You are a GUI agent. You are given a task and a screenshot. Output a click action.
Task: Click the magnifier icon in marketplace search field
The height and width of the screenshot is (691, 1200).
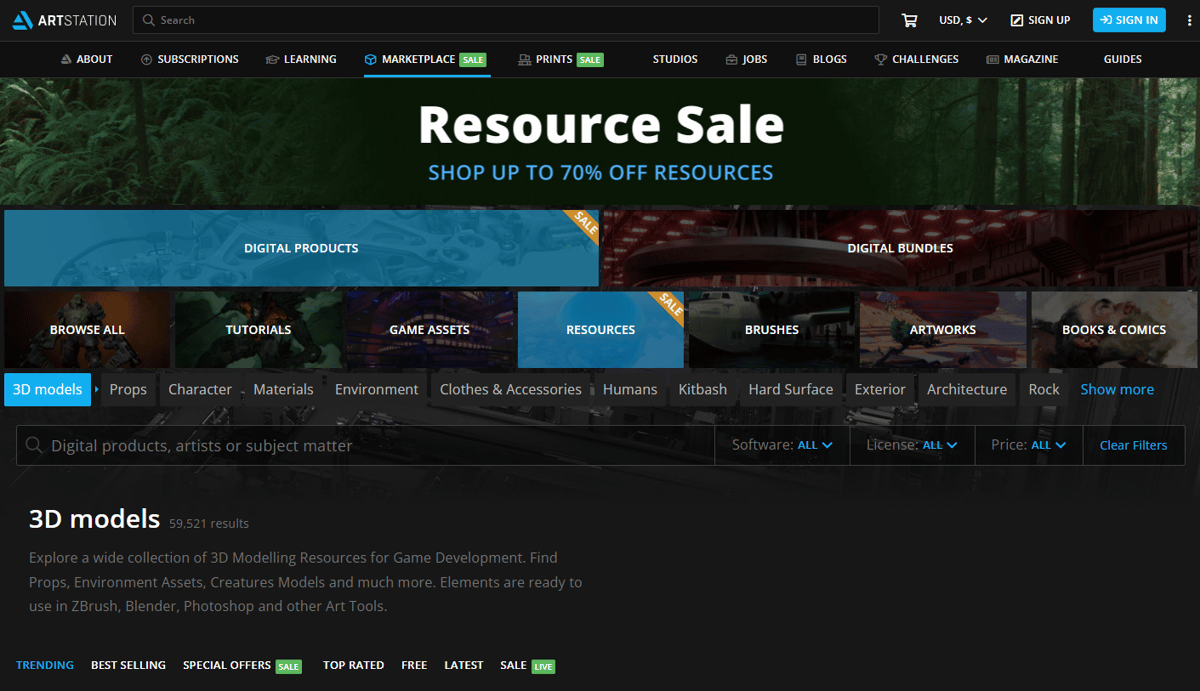[x=34, y=446]
